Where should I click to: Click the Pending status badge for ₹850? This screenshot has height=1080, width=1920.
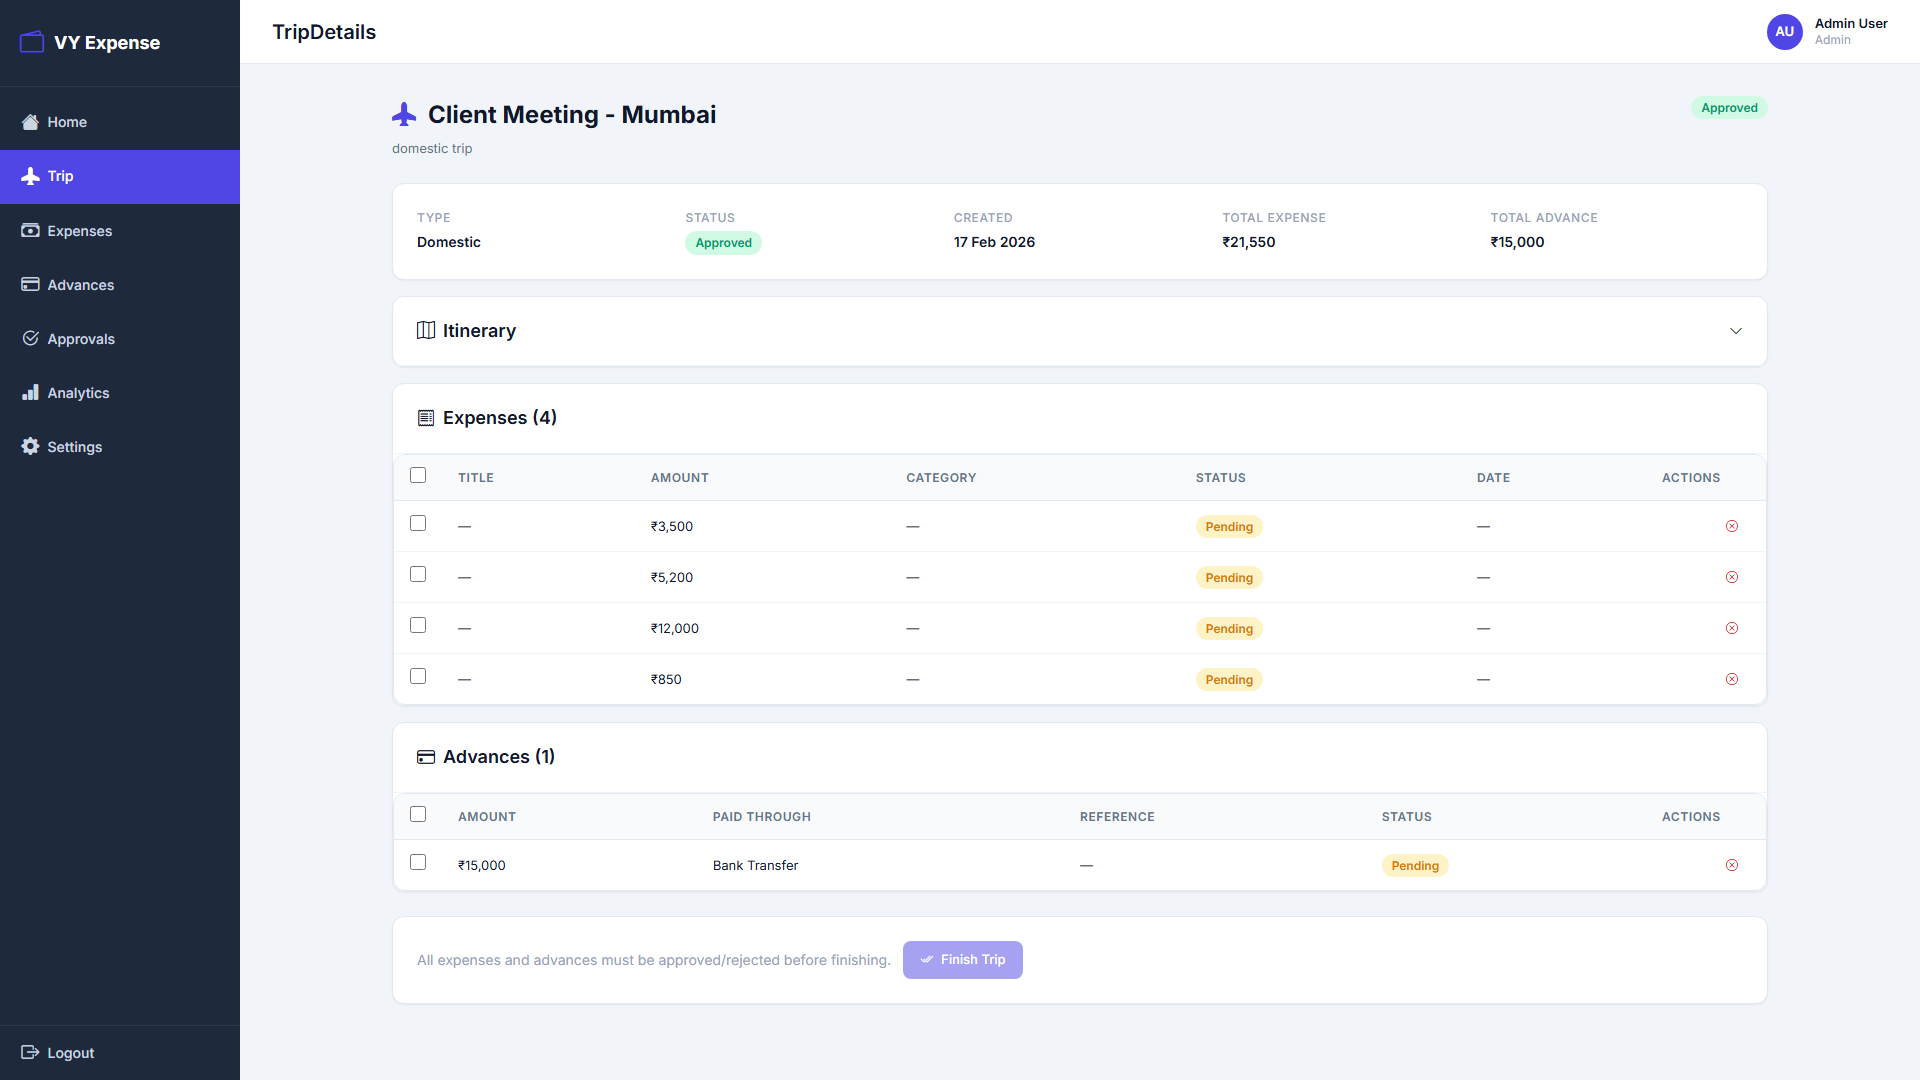(x=1229, y=680)
